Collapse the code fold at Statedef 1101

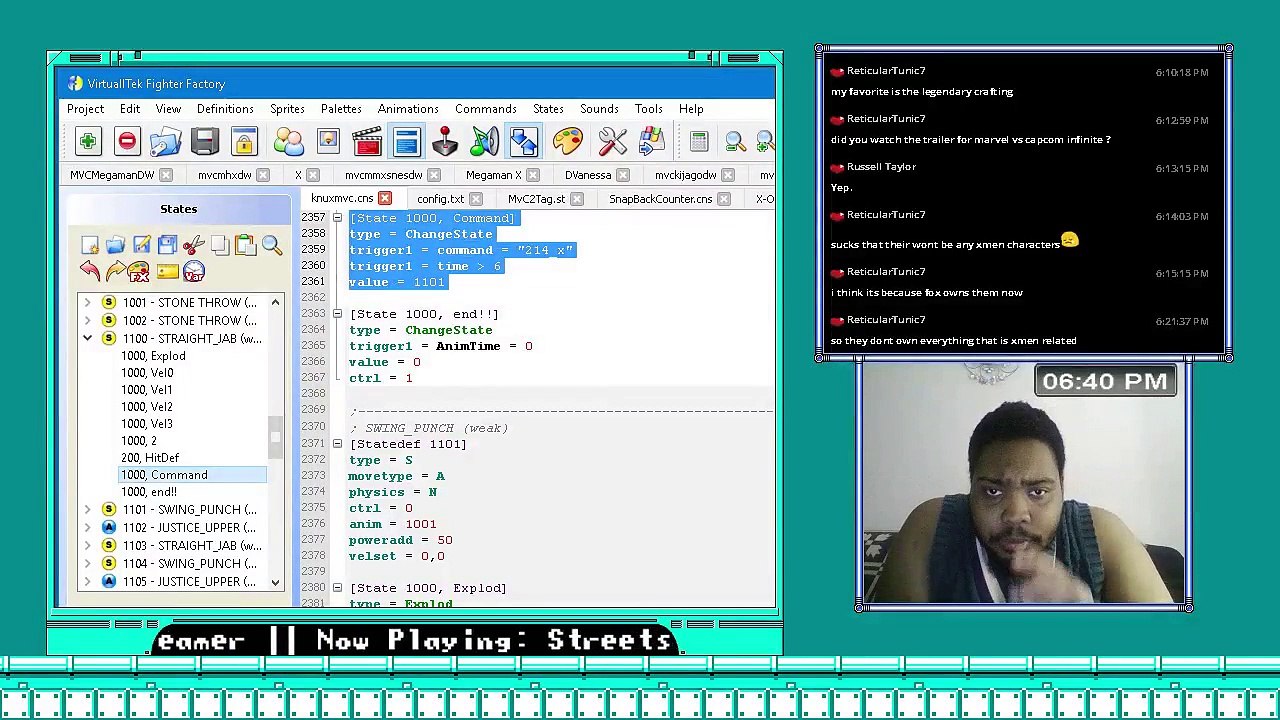click(337, 444)
